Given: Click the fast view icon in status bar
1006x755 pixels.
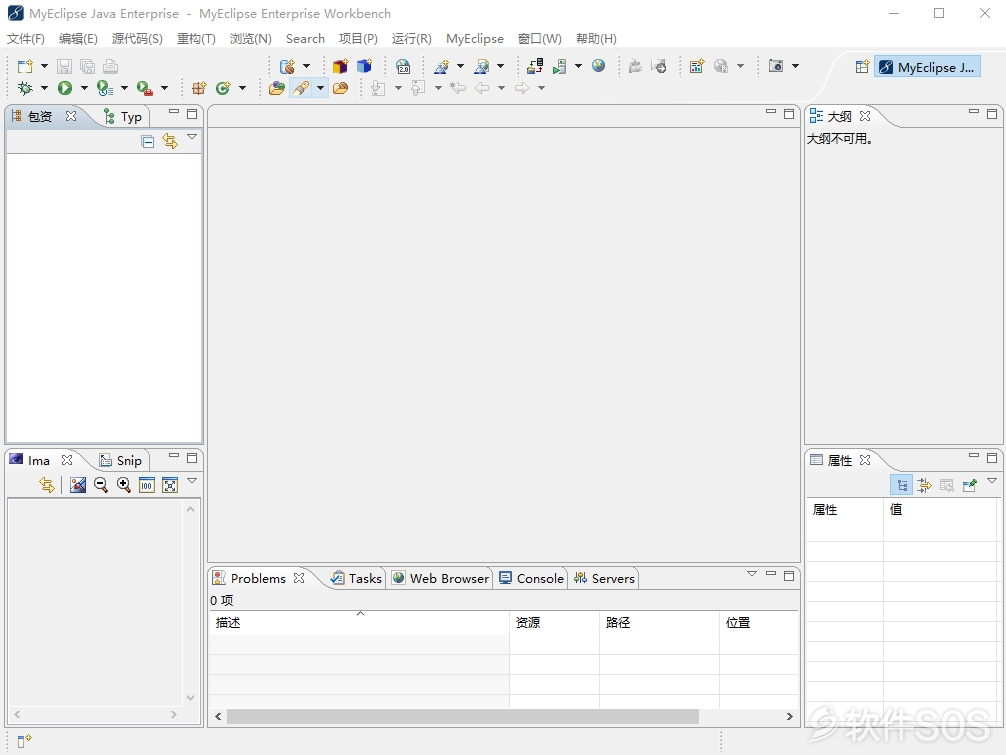Looking at the screenshot, I should (x=24, y=742).
